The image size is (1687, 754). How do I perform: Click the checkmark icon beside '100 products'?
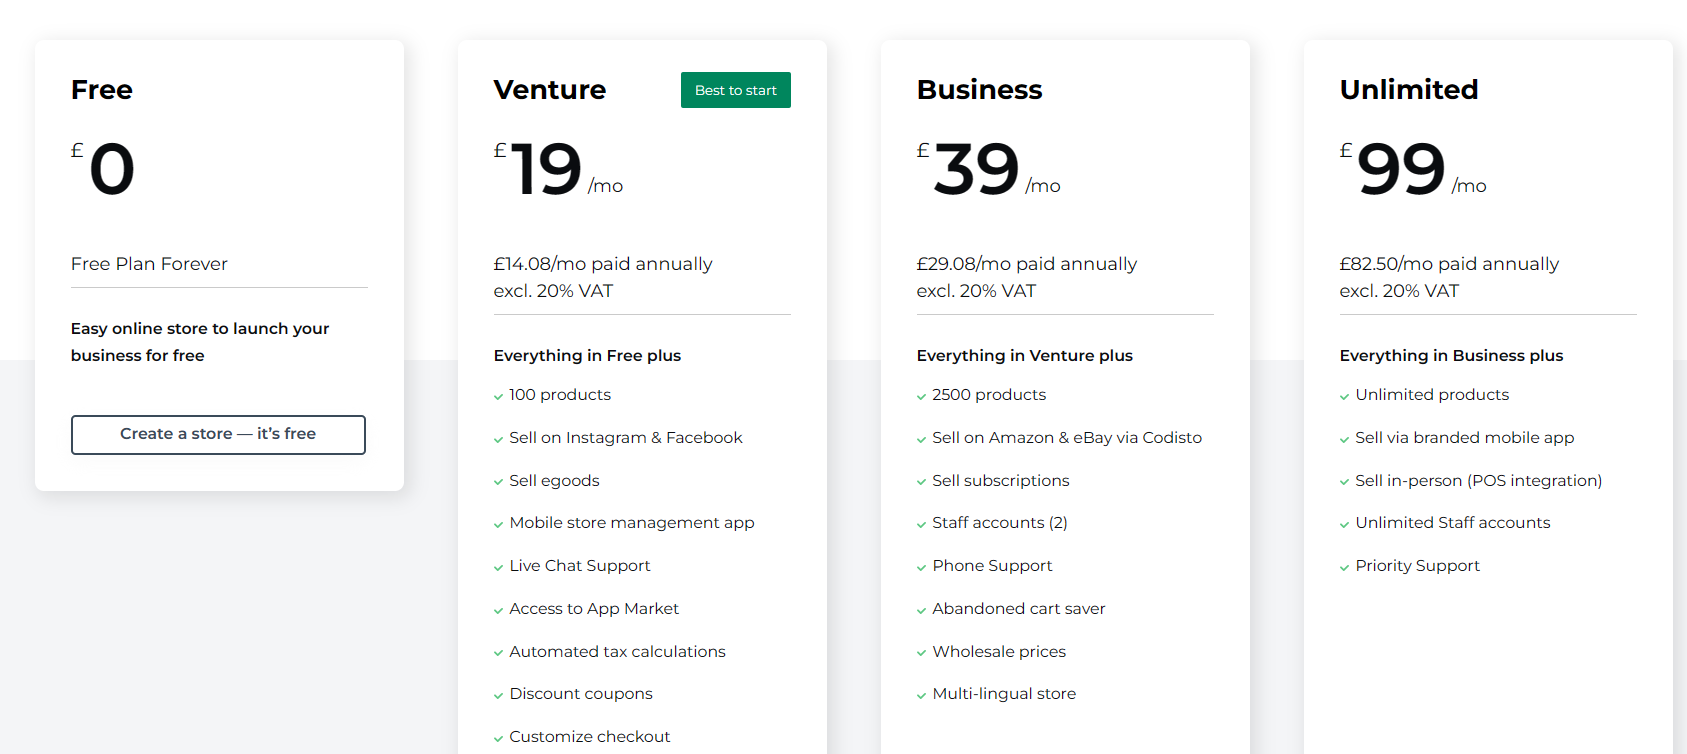pyautogui.click(x=498, y=397)
